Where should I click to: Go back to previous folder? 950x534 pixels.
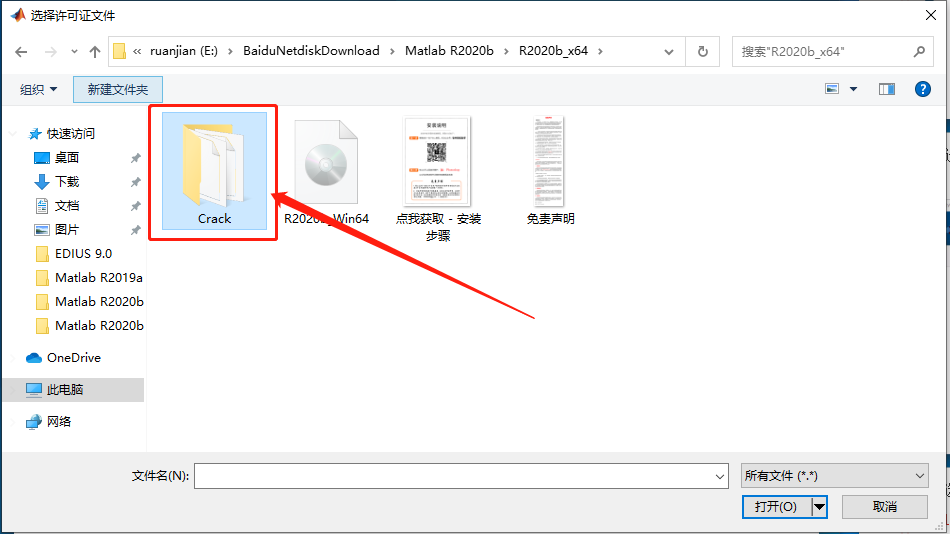21,52
